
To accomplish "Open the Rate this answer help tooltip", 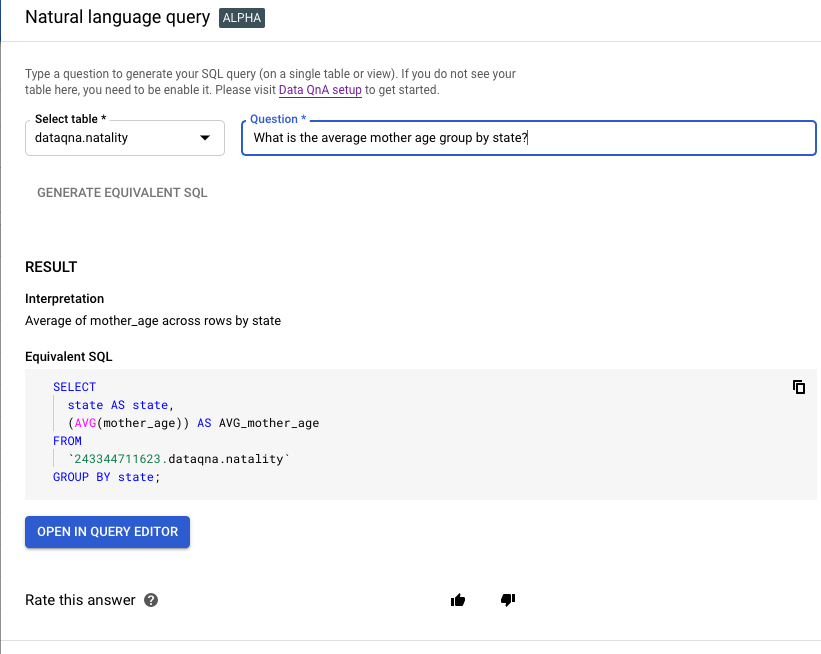I will [x=151, y=600].
